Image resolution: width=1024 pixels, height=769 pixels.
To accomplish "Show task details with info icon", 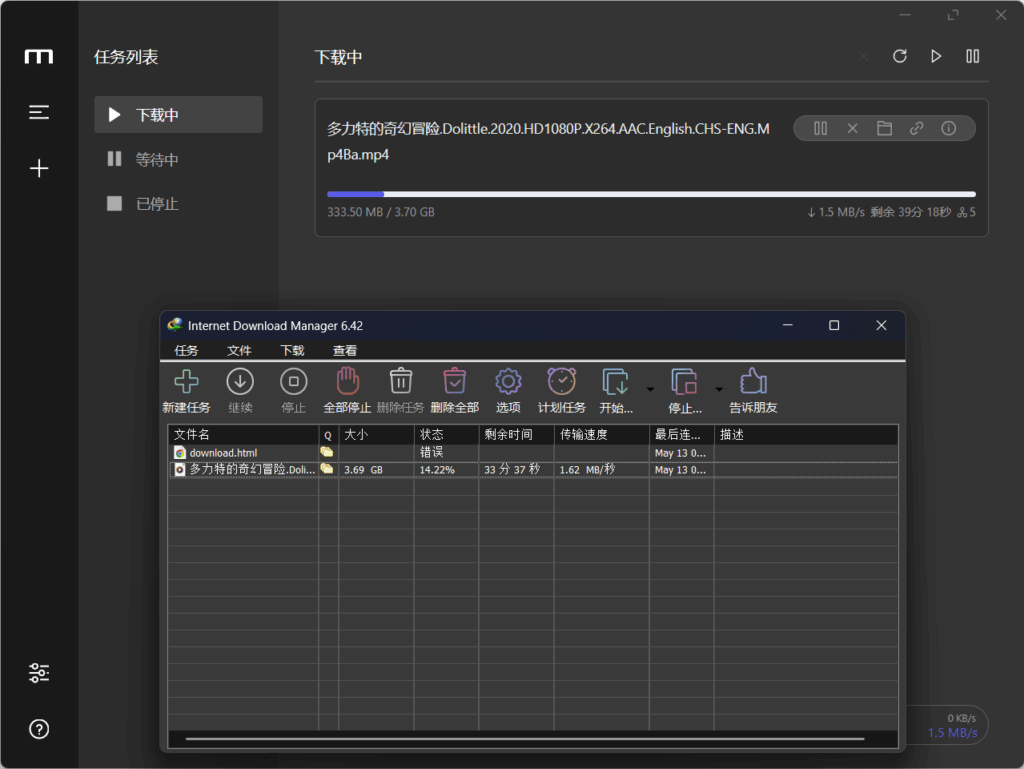I will point(949,128).
